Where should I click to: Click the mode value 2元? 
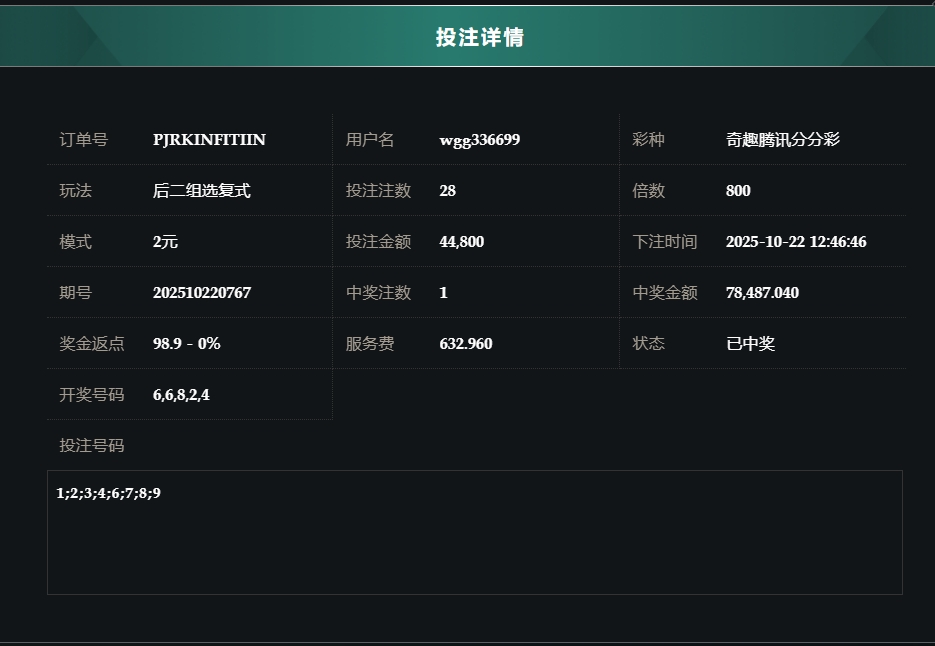[165, 242]
